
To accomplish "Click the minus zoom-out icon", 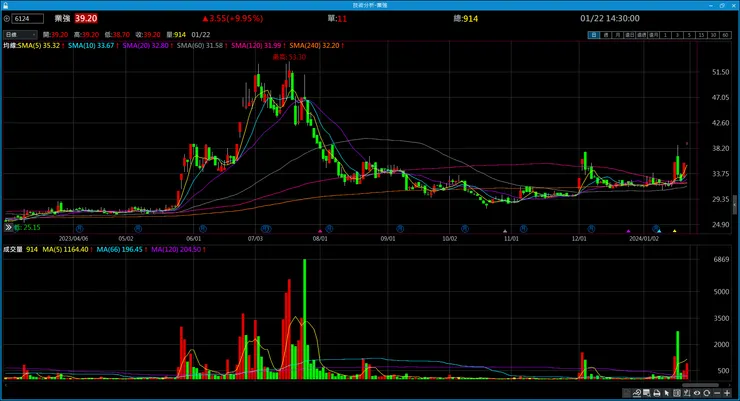I will click(x=717, y=393).
